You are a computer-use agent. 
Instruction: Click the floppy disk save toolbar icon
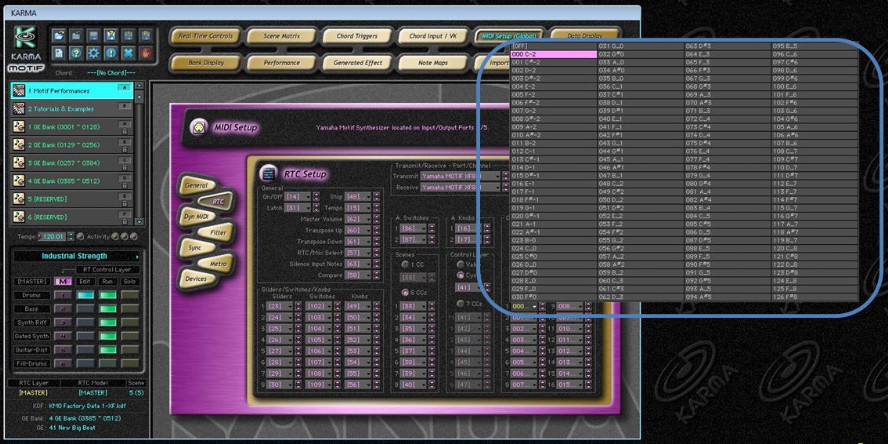click(x=93, y=35)
